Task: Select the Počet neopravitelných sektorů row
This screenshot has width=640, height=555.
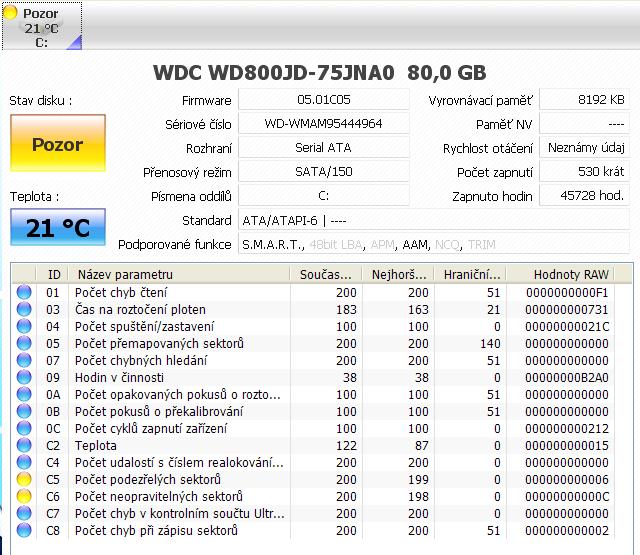Action: 313,496
